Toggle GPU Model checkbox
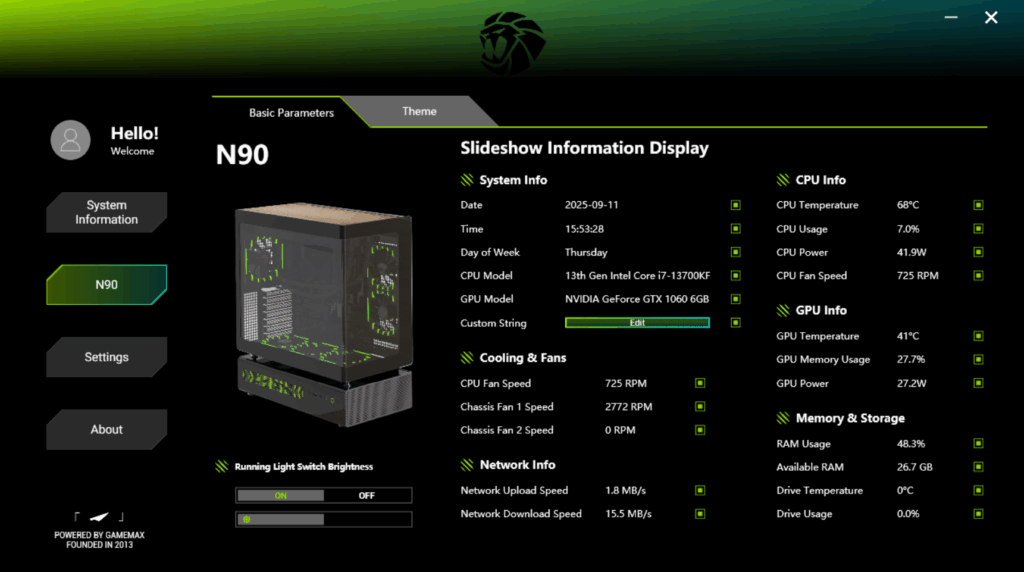This screenshot has height=572, width=1024. (x=735, y=299)
